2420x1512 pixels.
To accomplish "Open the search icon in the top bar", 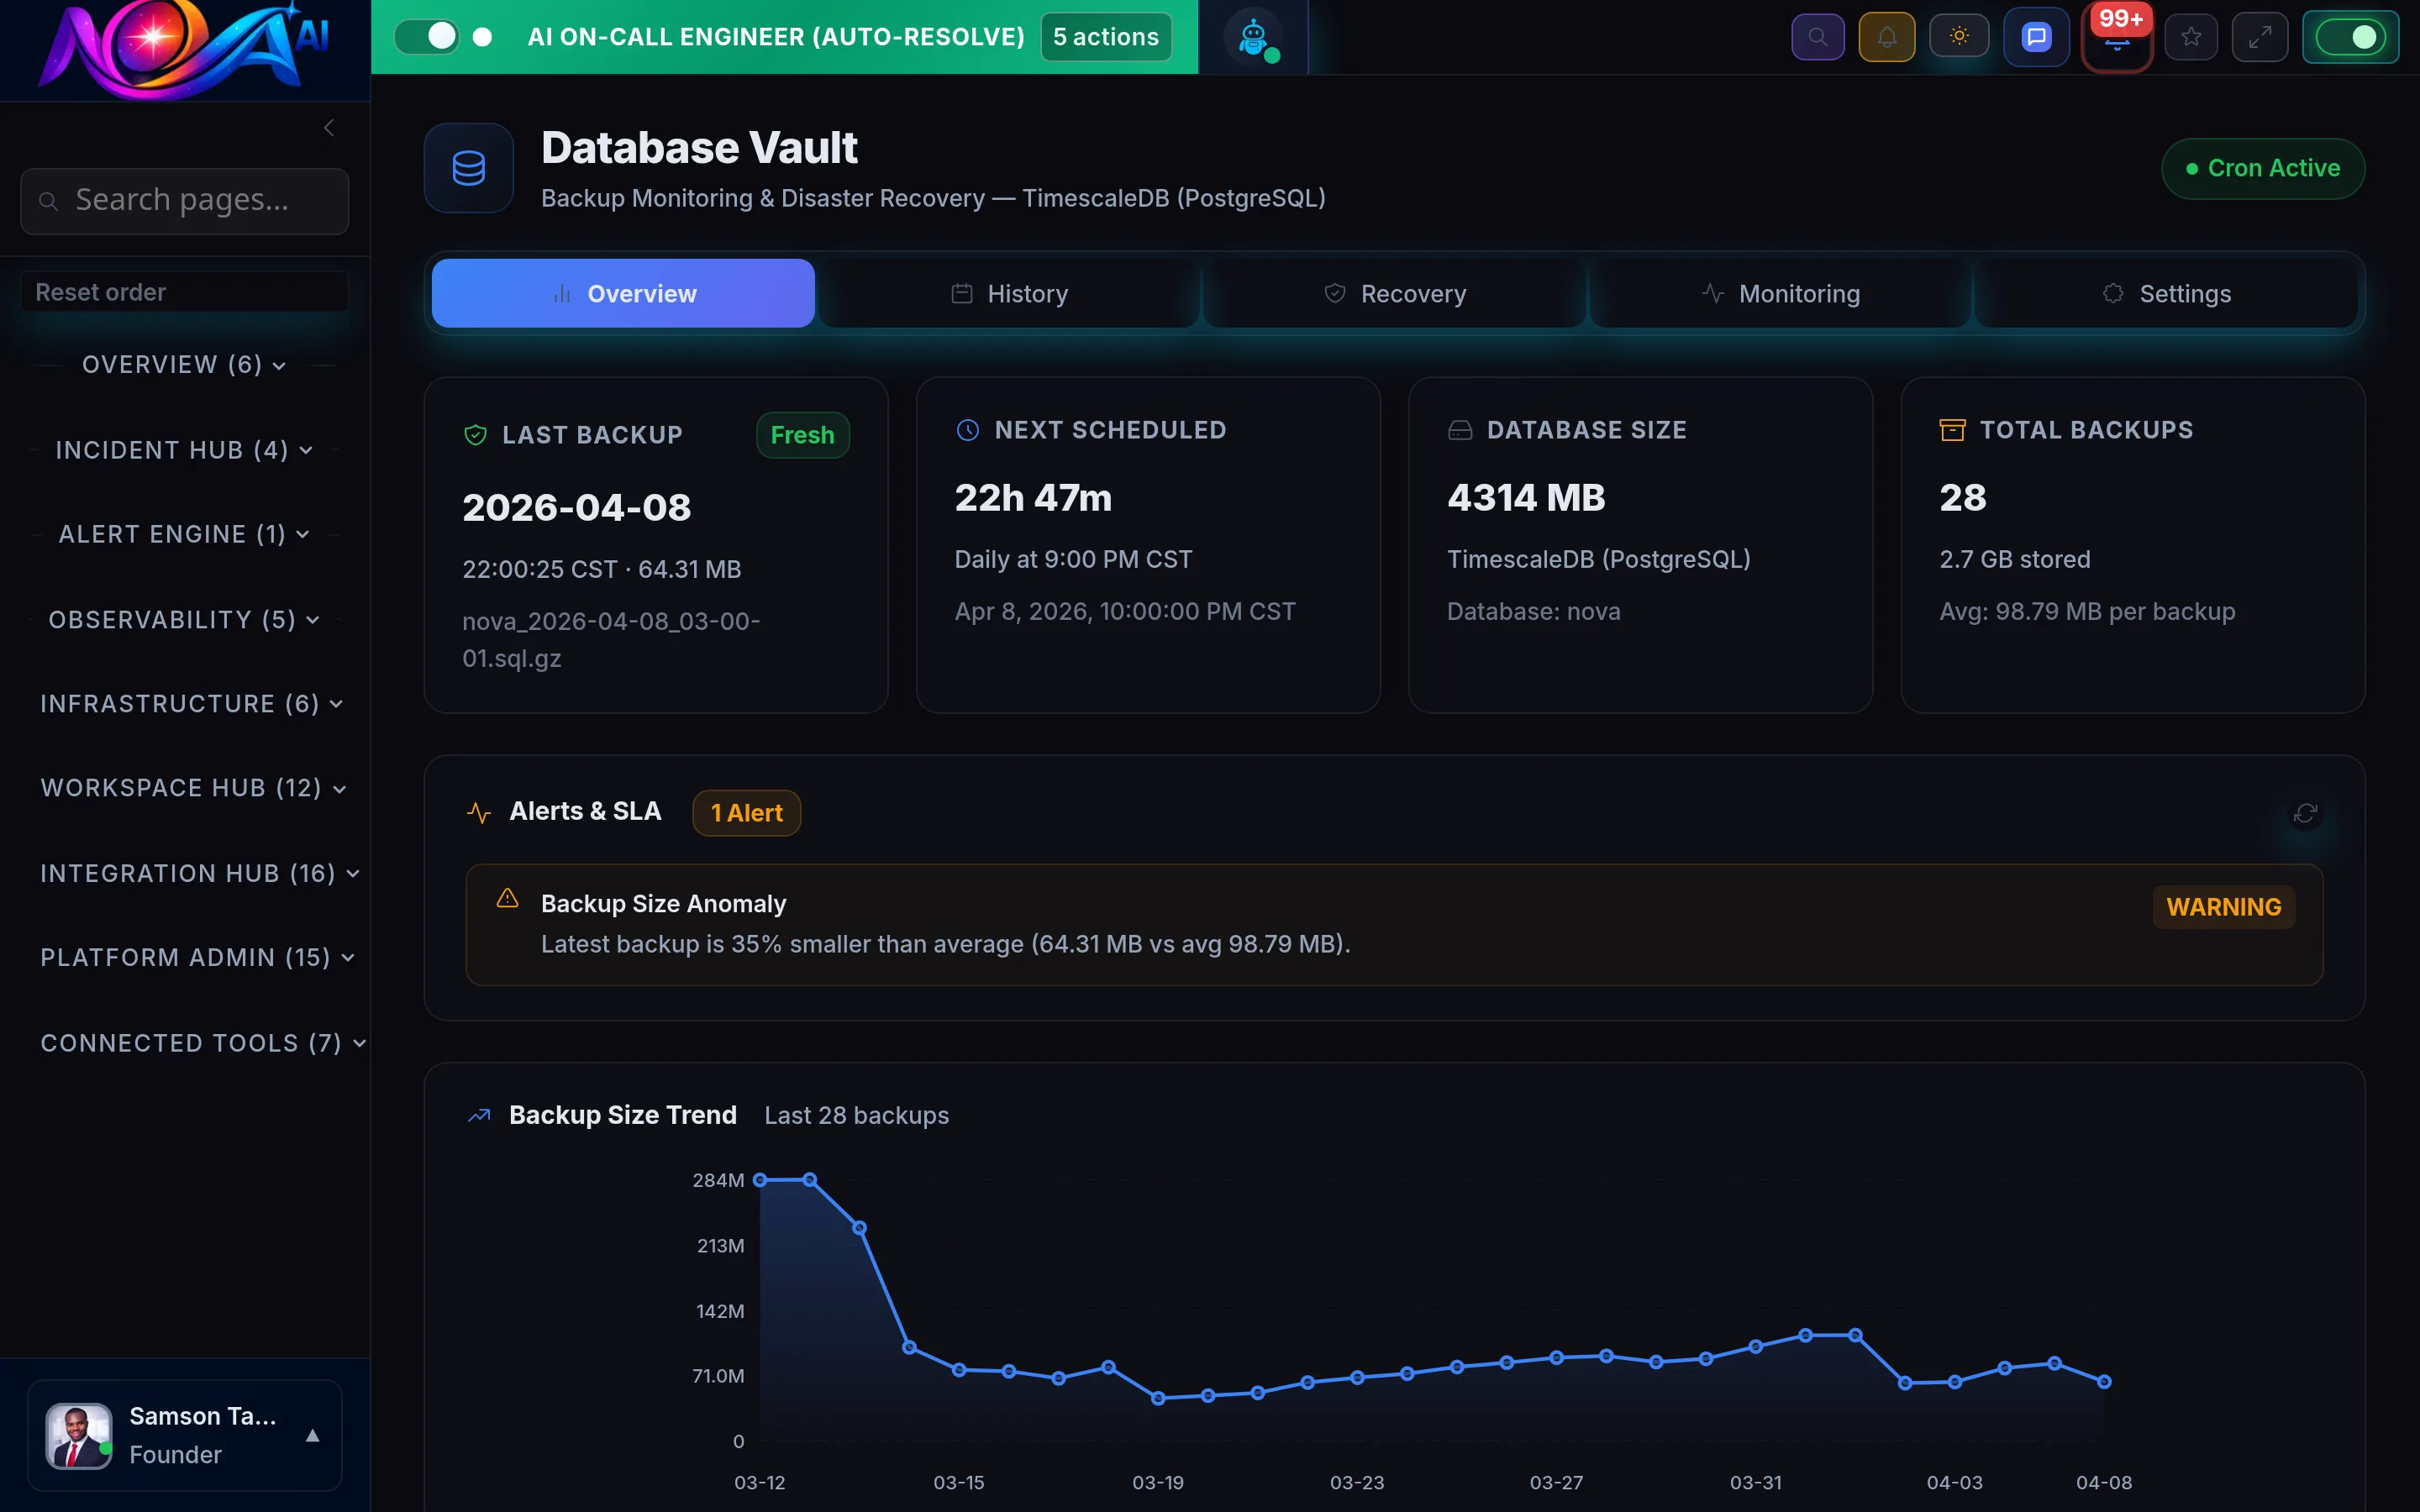I will (1818, 36).
